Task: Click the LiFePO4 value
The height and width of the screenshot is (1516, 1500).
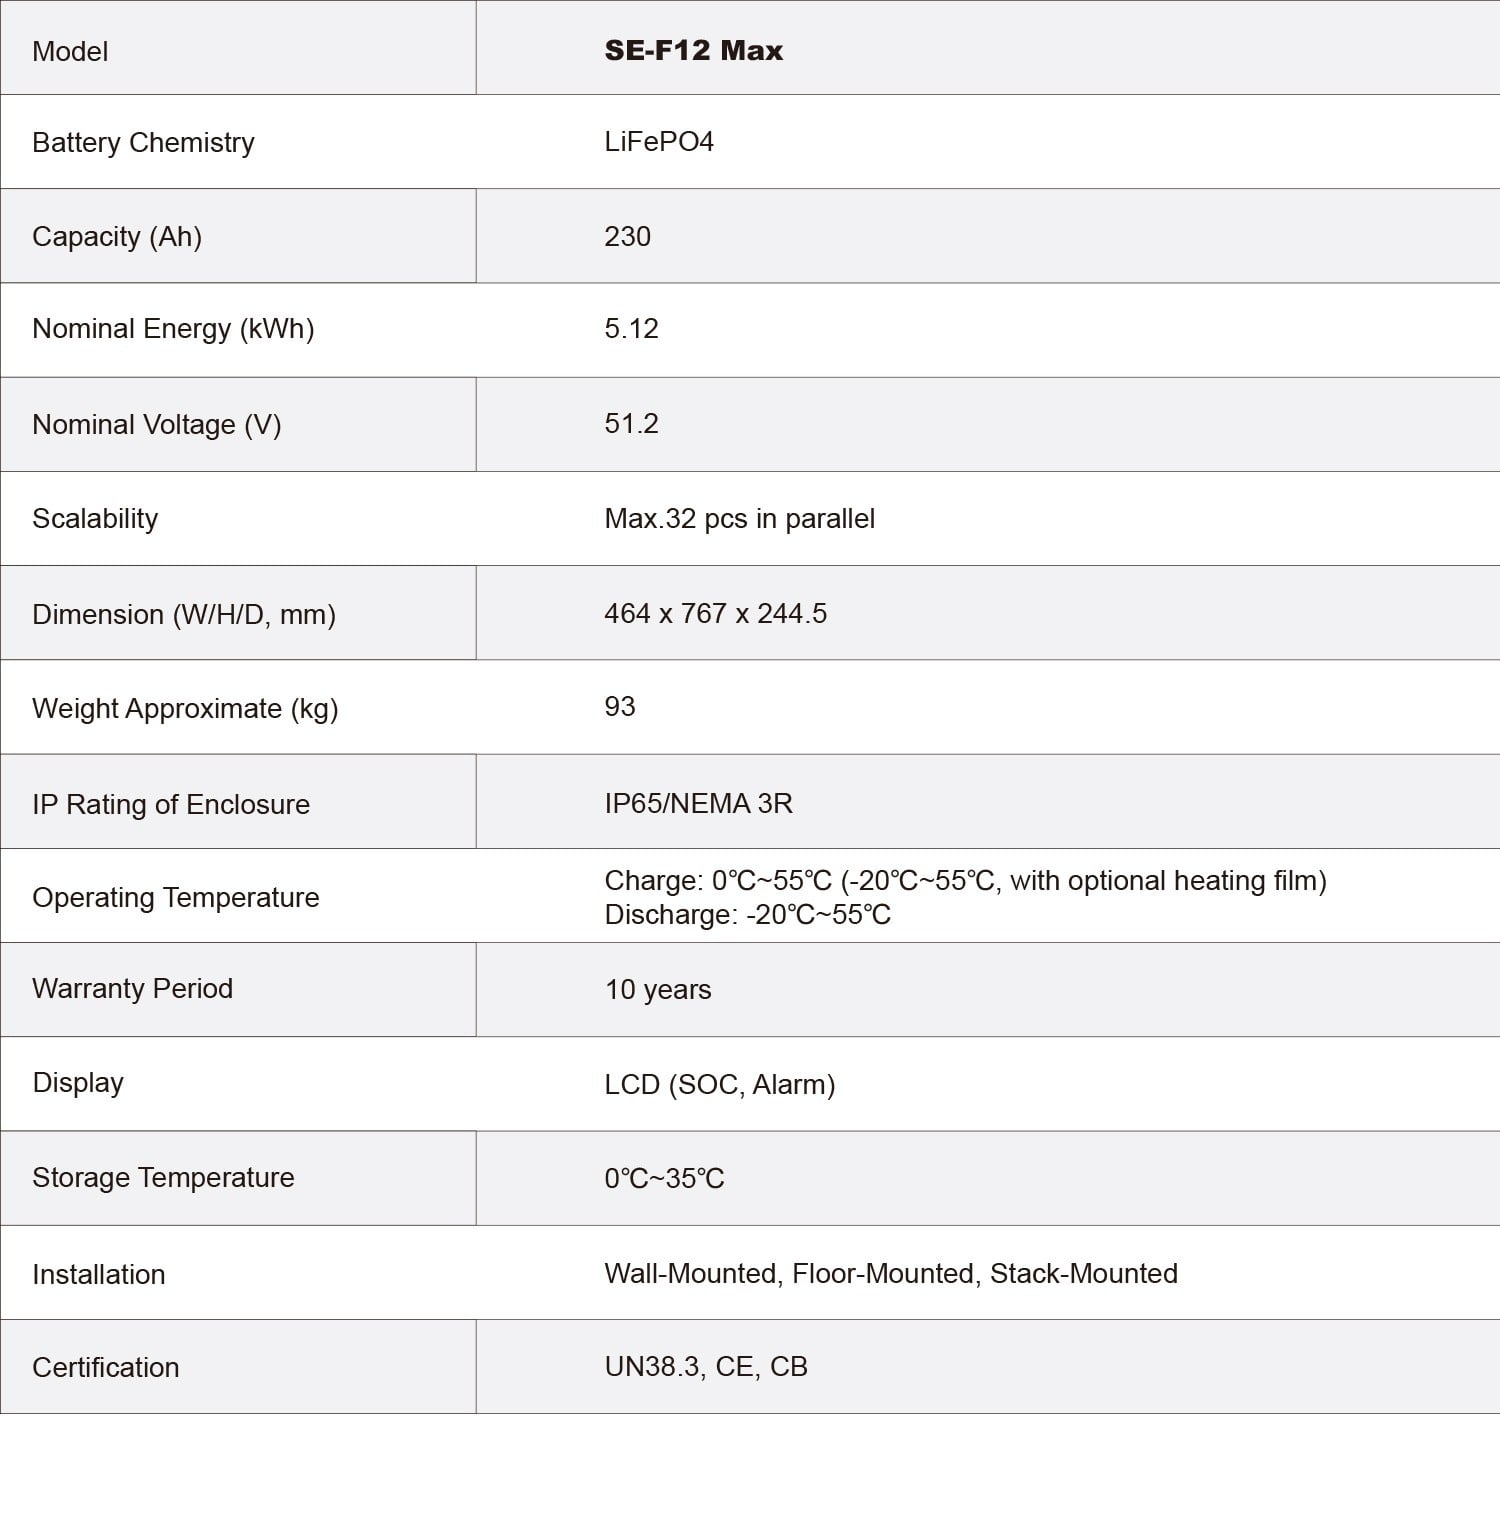Action: (x=659, y=142)
